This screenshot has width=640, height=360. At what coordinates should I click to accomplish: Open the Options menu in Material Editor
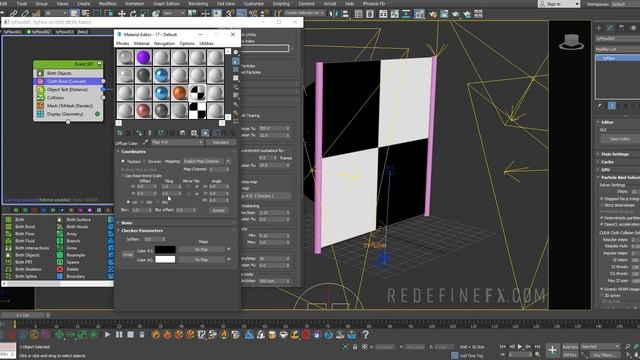pos(187,43)
